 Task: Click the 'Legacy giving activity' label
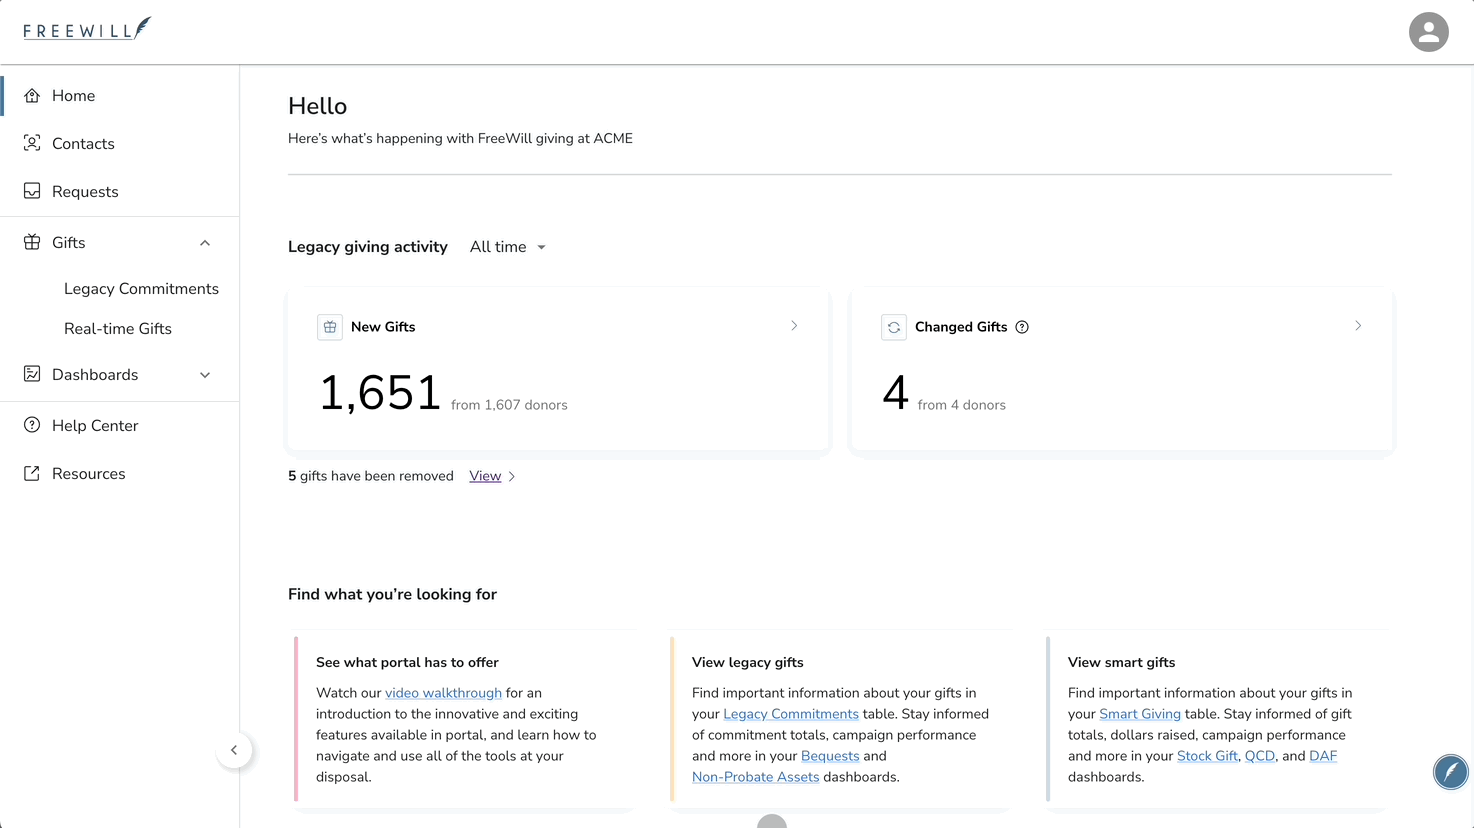tap(368, 247)
